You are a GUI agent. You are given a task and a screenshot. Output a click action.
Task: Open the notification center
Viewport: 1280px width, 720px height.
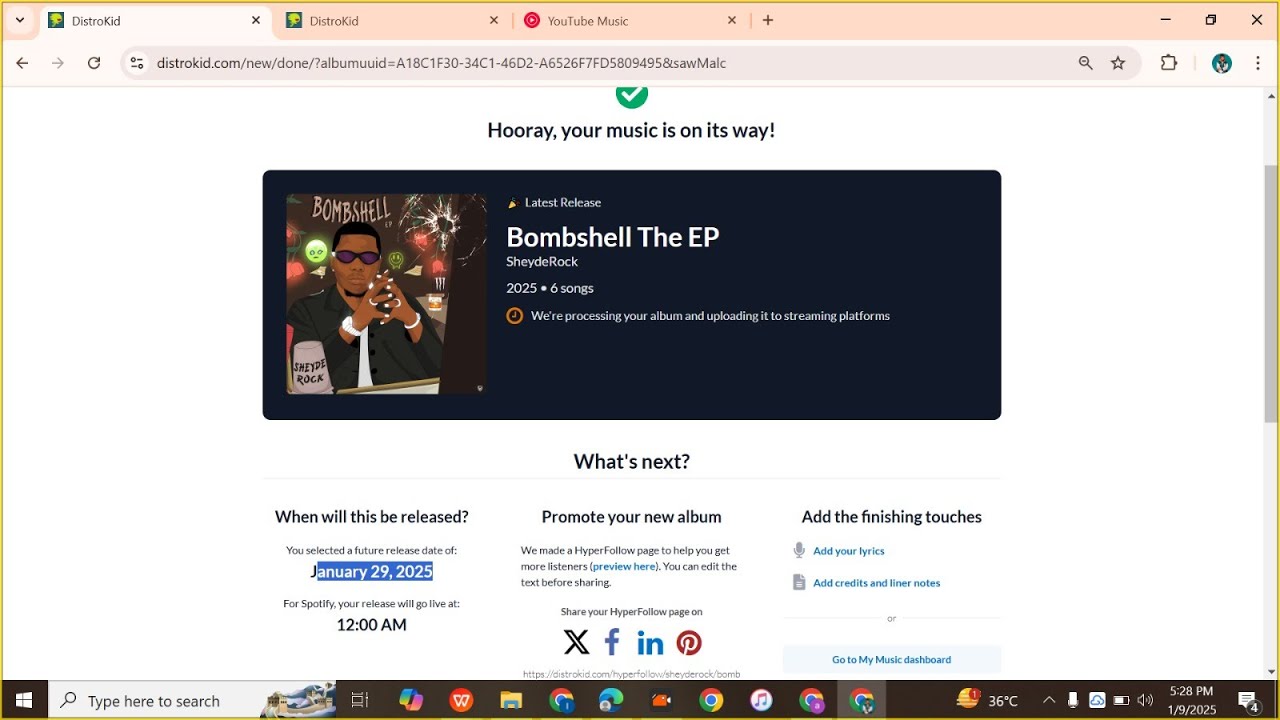(x=1248, y=700)
